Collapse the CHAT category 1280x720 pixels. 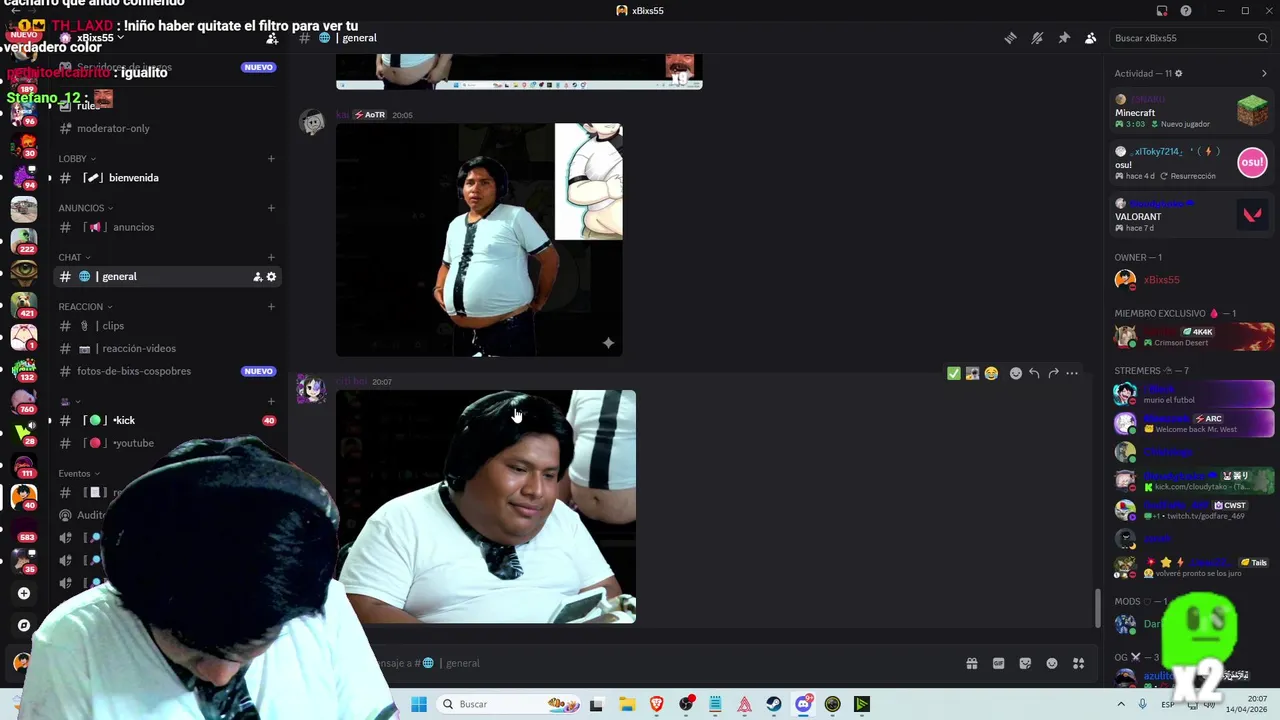point(74,257)
